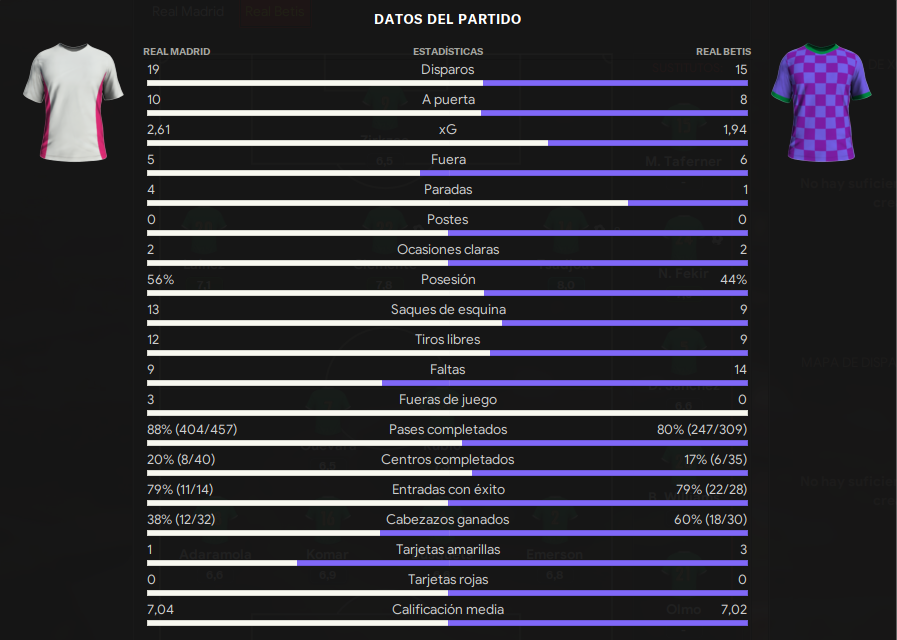
Task: Click the Fueras de juego bar
Action: coord(447,413)
